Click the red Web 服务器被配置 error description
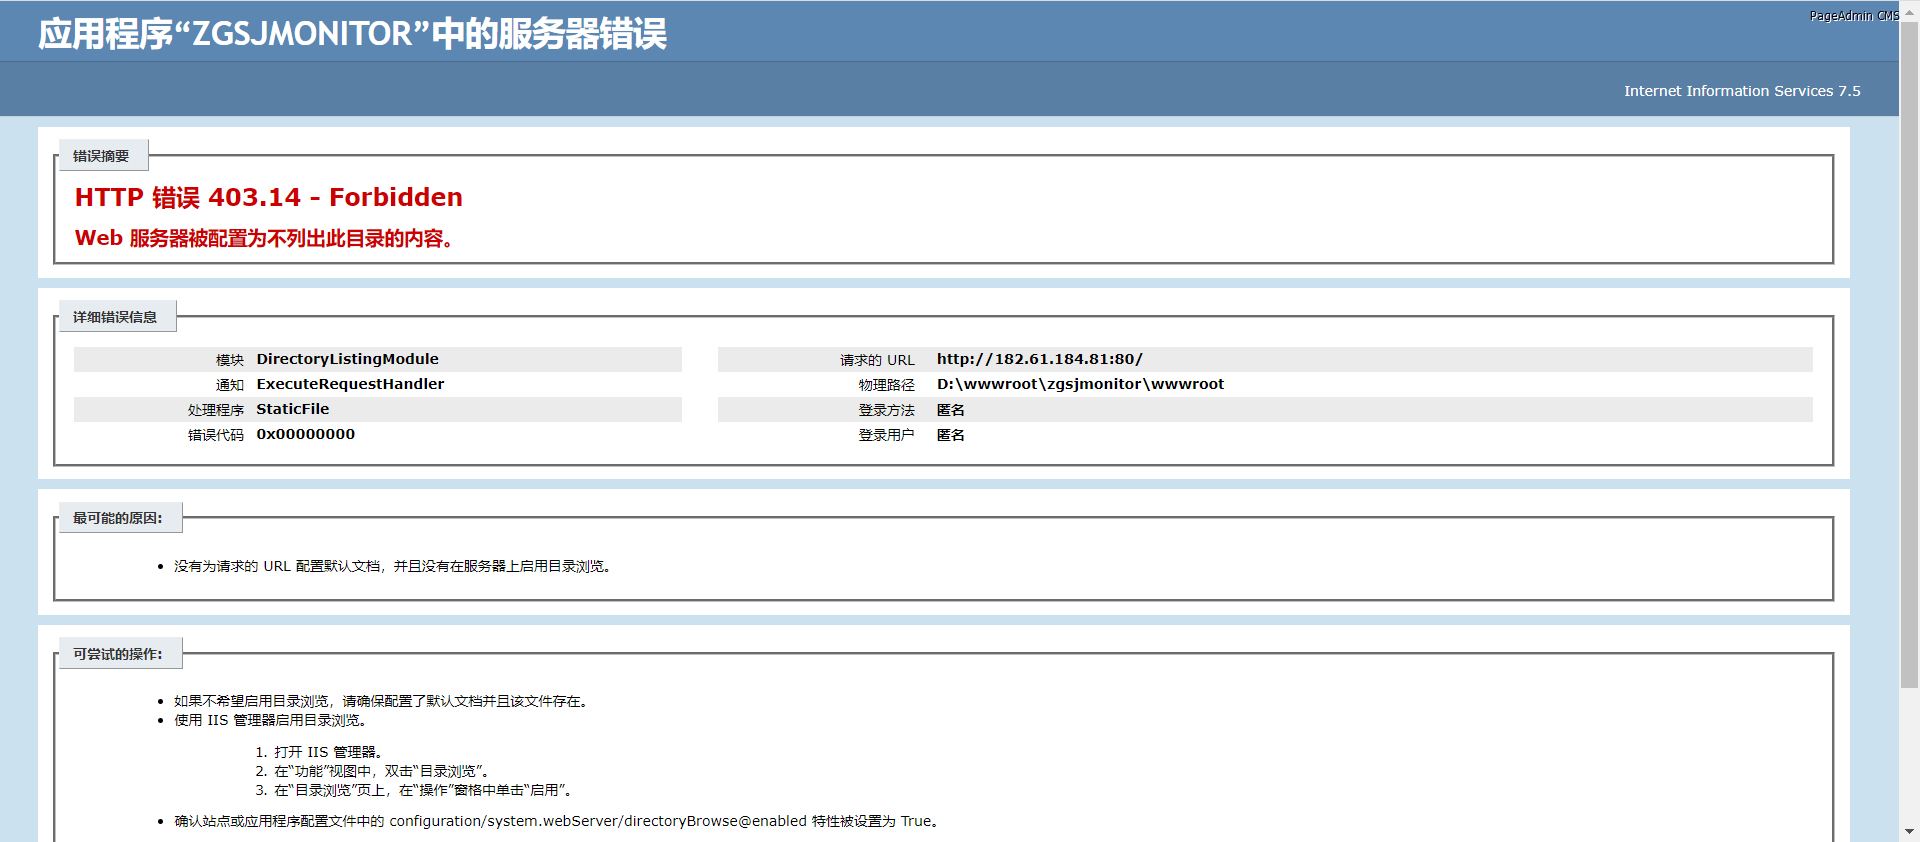Screen dimensions: 1920x842 pos(265,239)
